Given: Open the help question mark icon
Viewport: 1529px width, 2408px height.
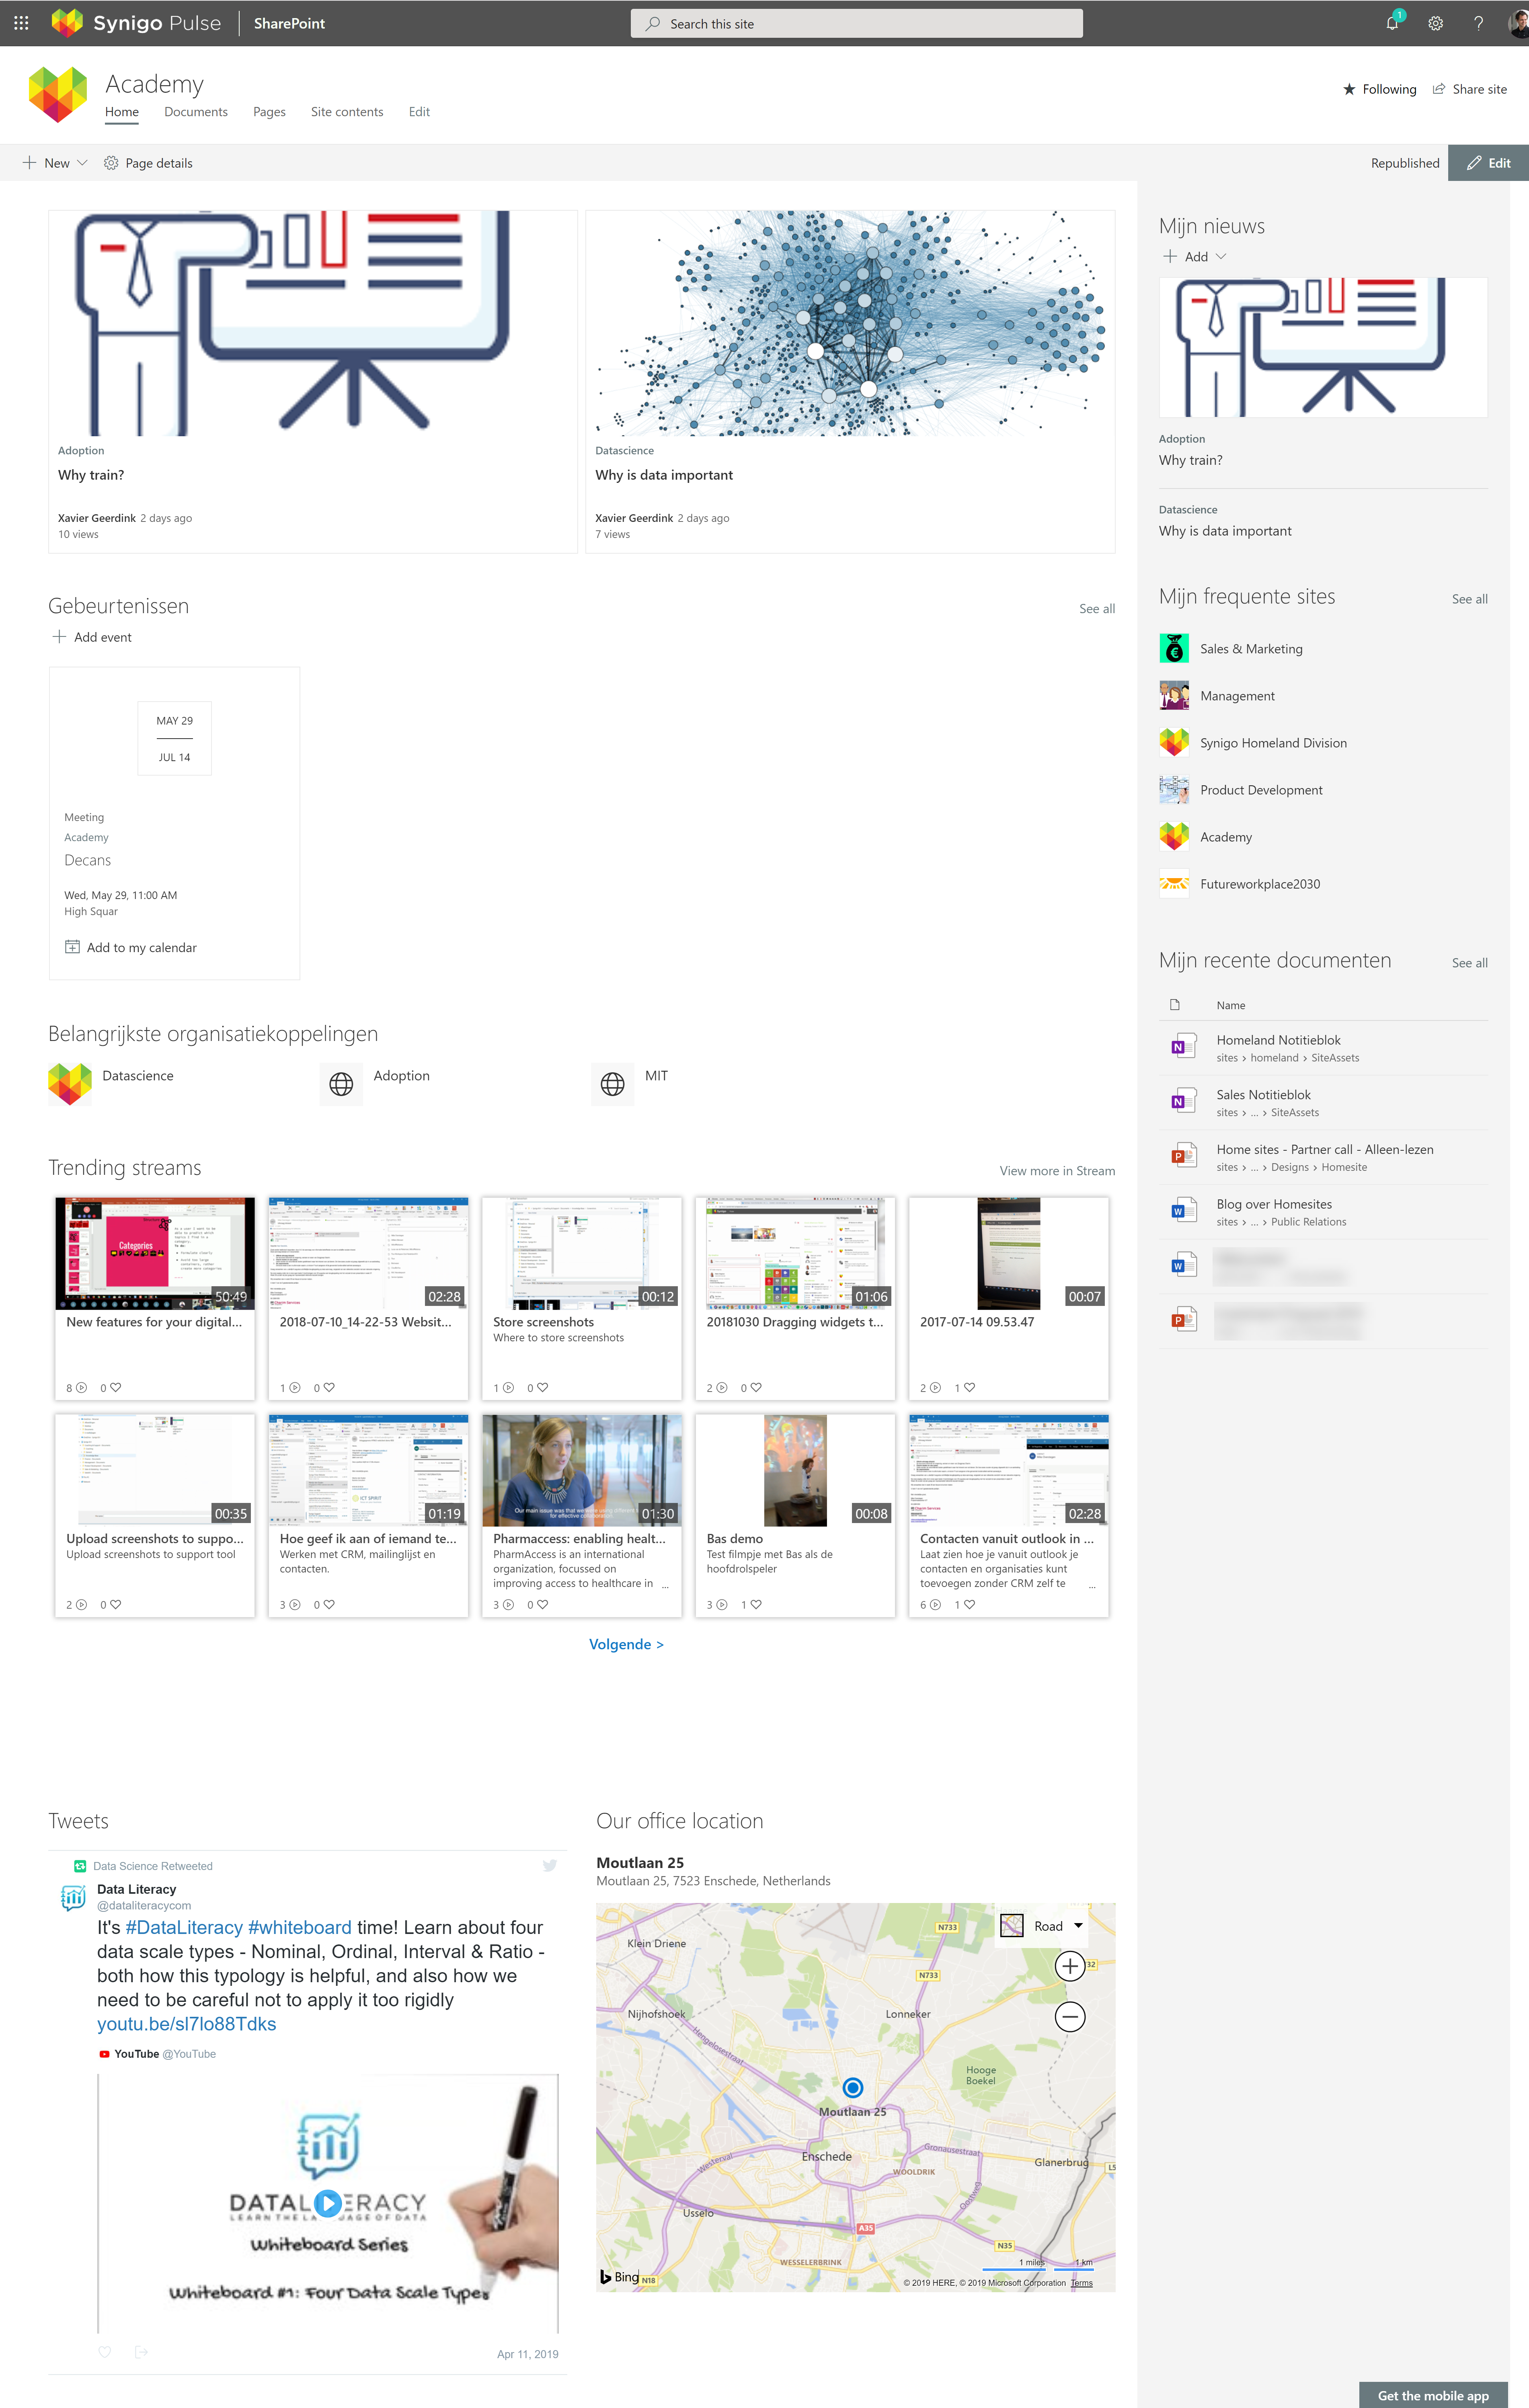Looking at the screenshot, I should click(1478, 23).
